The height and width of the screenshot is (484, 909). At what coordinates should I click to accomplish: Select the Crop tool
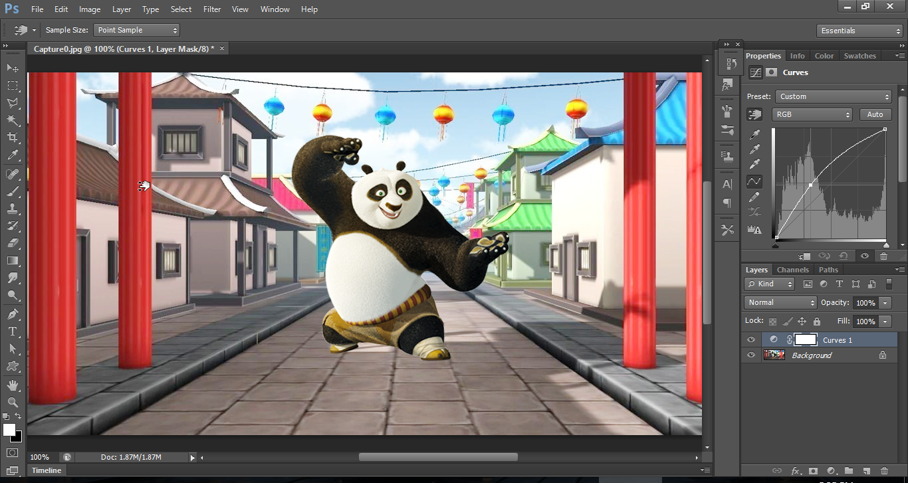click(13, 138)
